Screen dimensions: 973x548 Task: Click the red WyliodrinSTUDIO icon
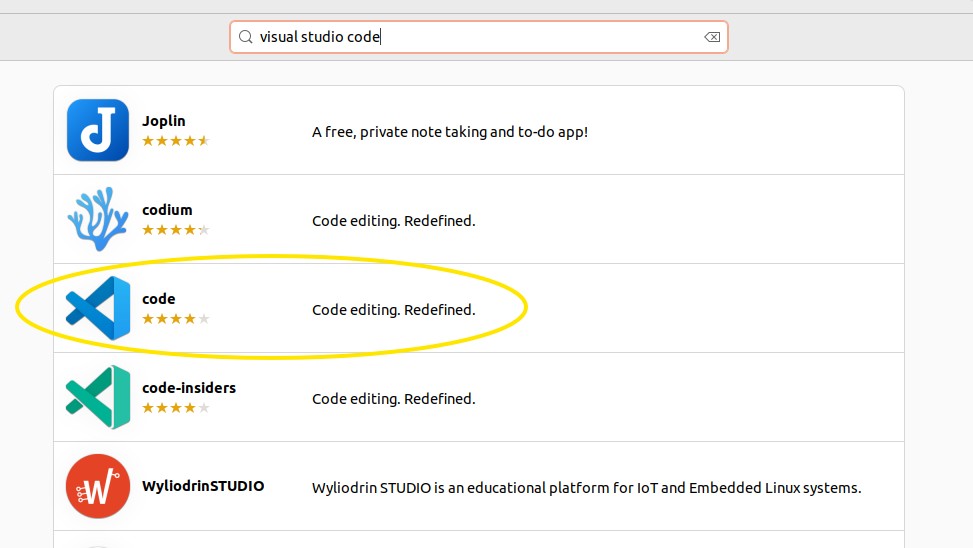[98, 486]
